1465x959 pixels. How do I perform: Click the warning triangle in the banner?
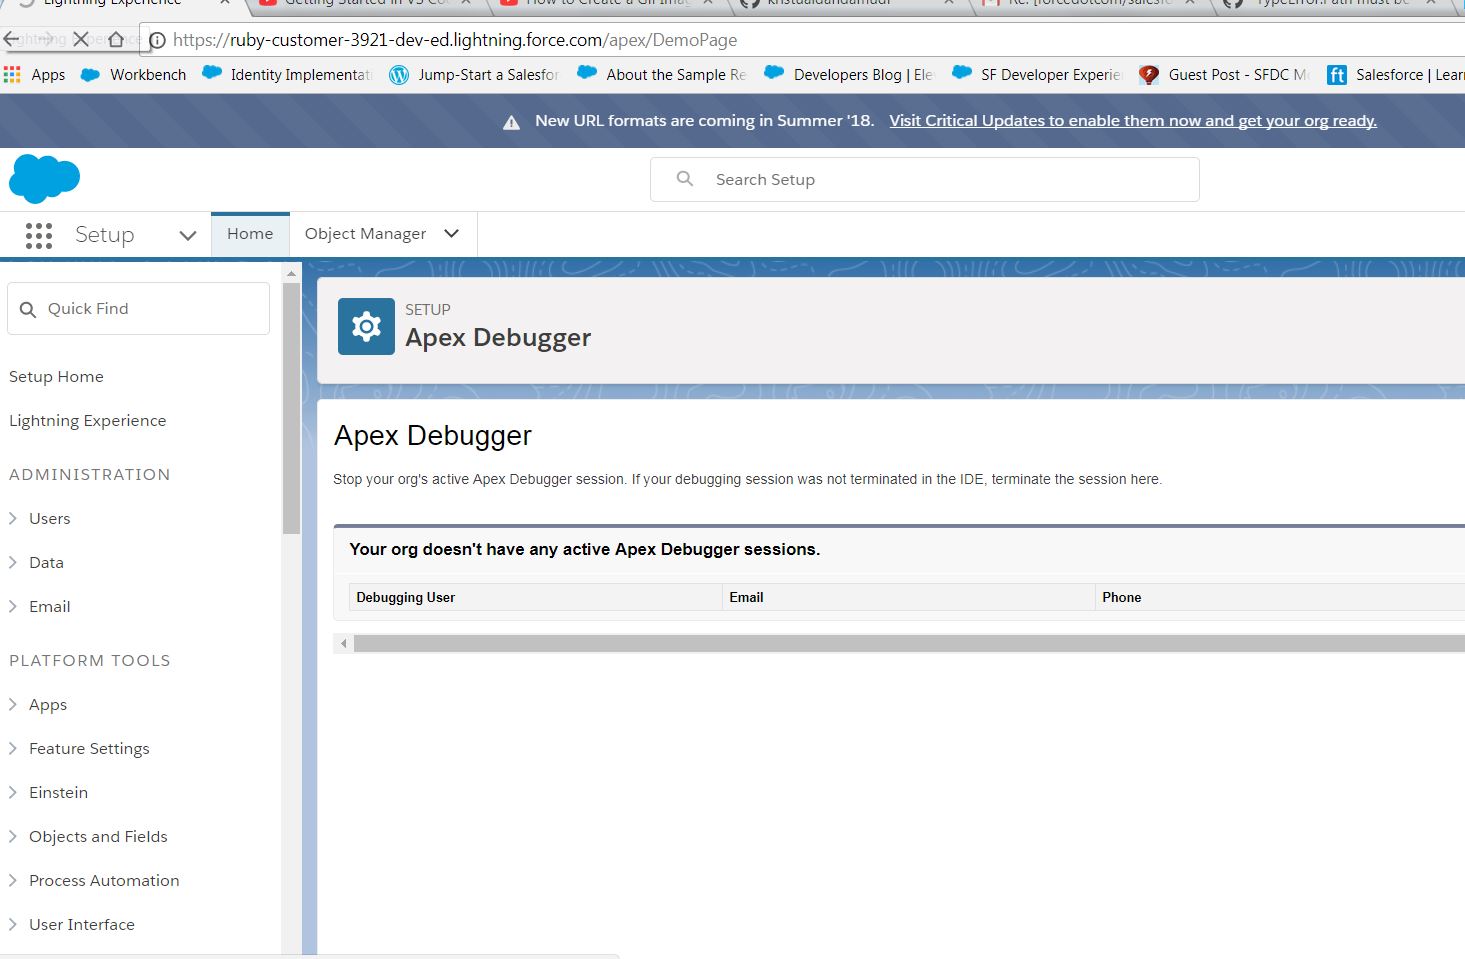pos(511,121)
